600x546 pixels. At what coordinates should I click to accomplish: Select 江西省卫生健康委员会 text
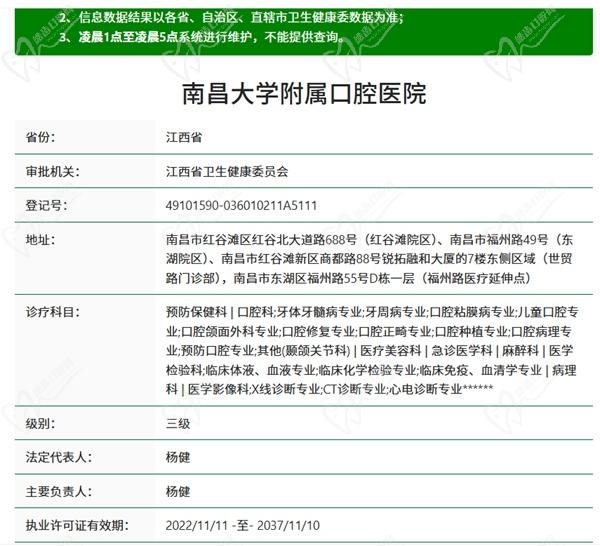[x=227, y=171]
